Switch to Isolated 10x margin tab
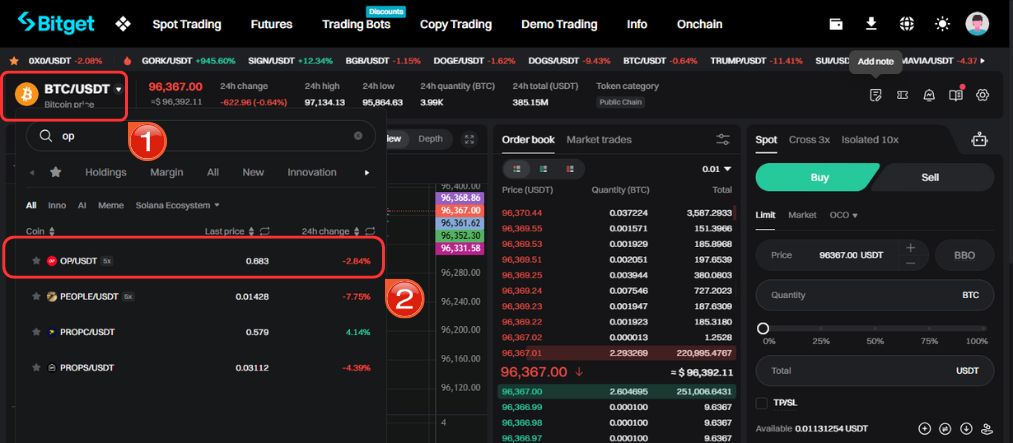The width and height of the screenshot is (1013, 443). point(870,139)
